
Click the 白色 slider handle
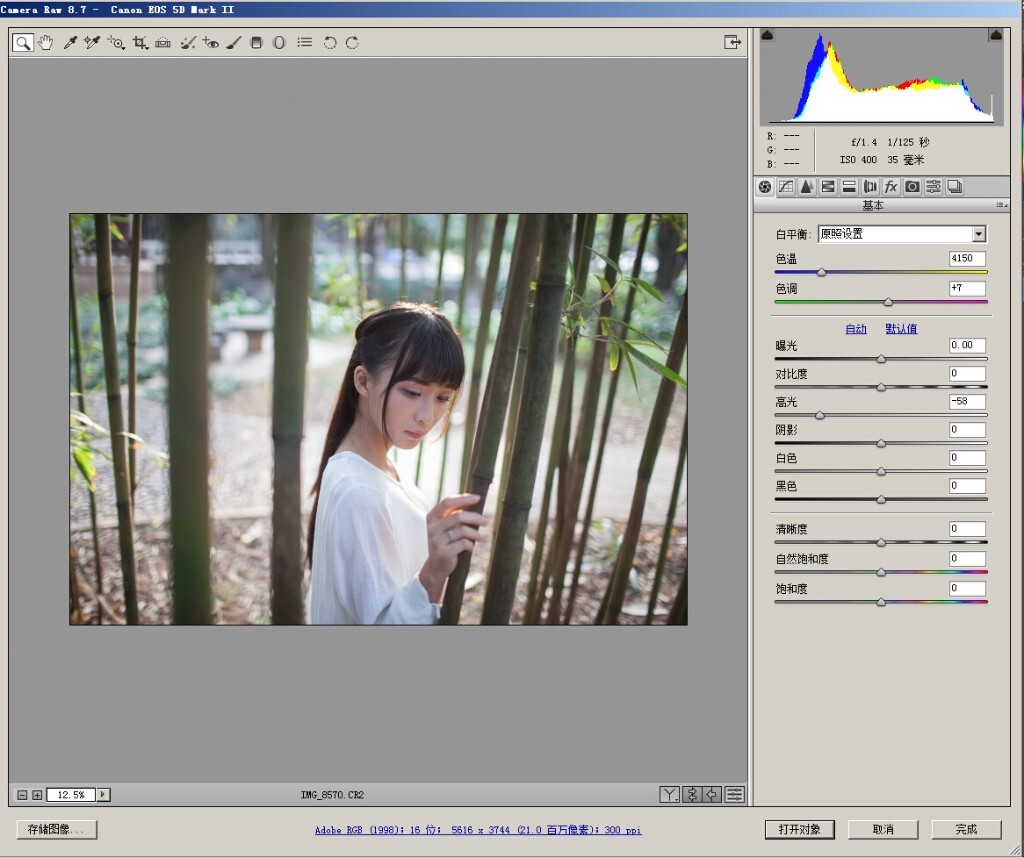click(x=881, y=471)
